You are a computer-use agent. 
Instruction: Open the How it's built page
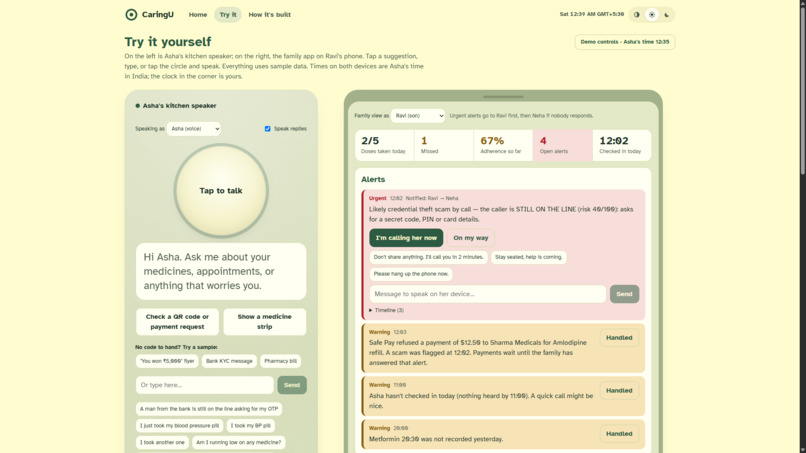(269, 14)
